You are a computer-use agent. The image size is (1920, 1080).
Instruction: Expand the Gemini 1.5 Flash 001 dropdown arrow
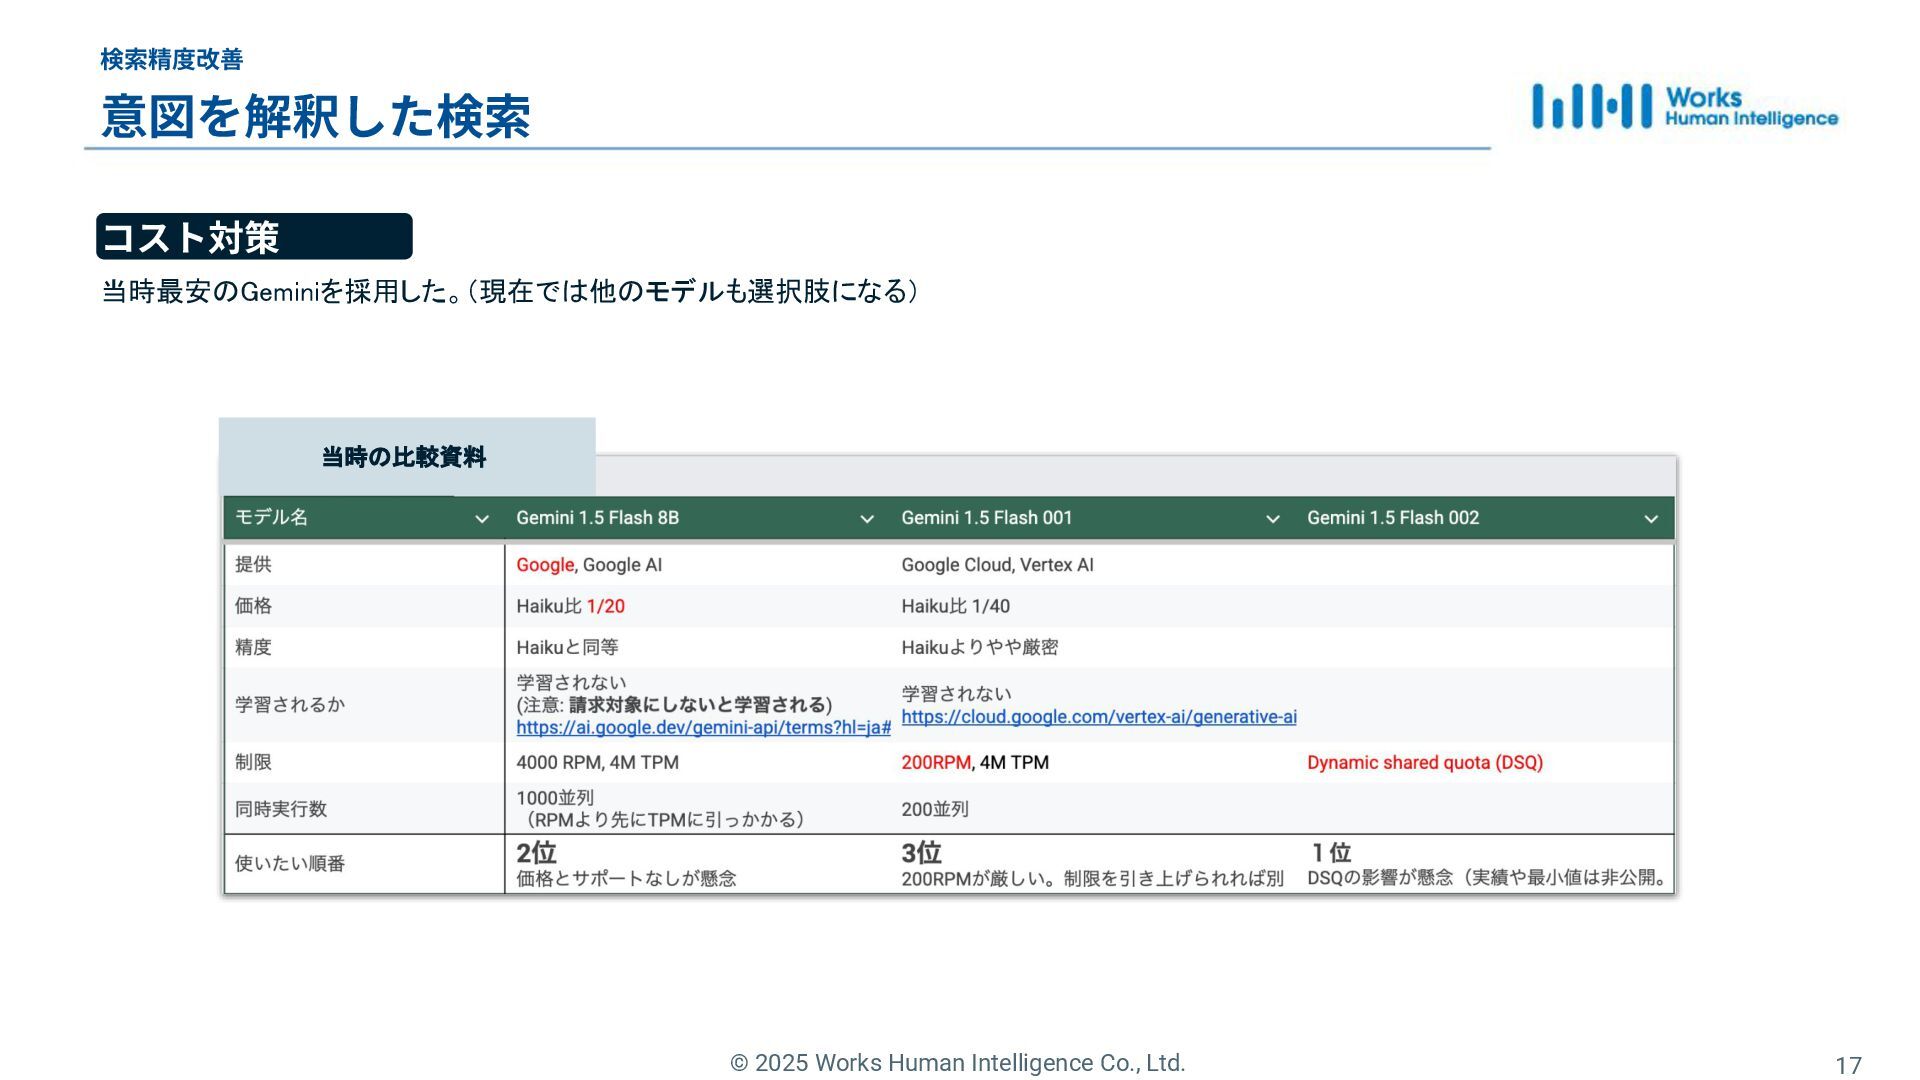click(1272, 519)
